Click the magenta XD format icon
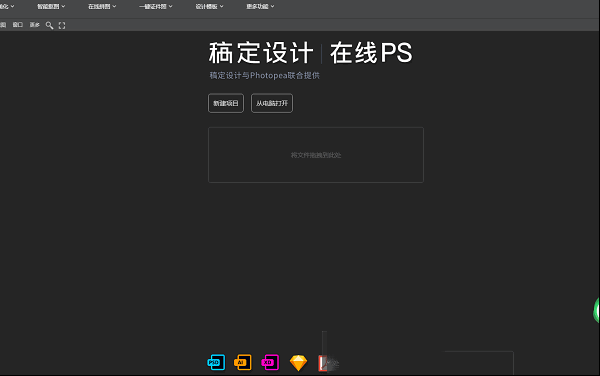The height and width of the screenshot is (376, 600). [x=270, y=362]
